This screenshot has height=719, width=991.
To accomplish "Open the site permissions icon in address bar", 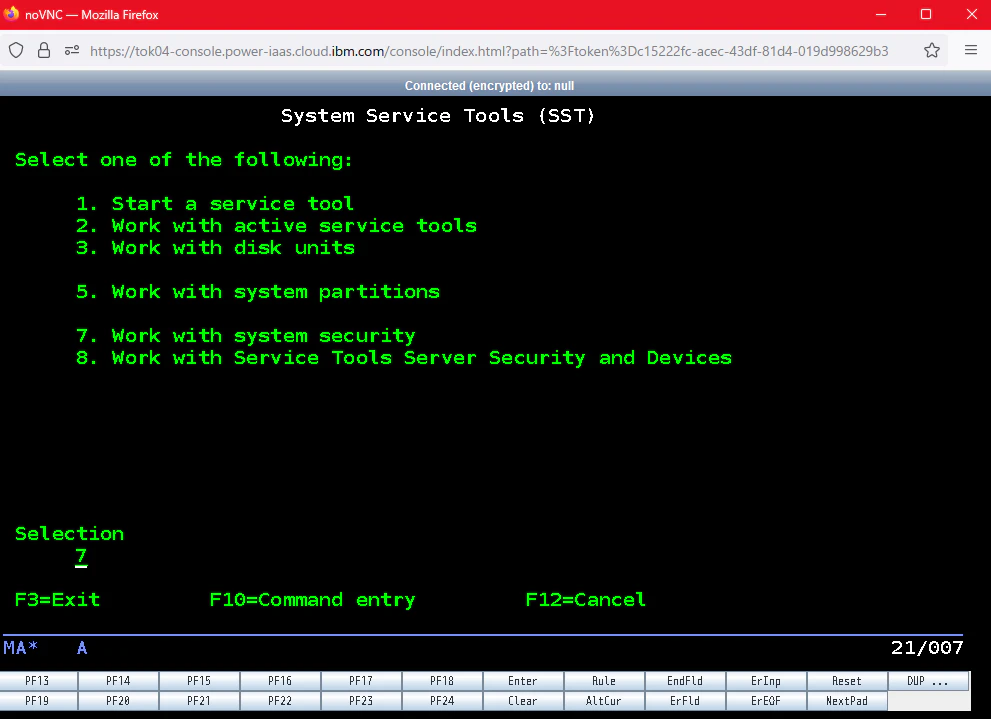I will [71, 51].
